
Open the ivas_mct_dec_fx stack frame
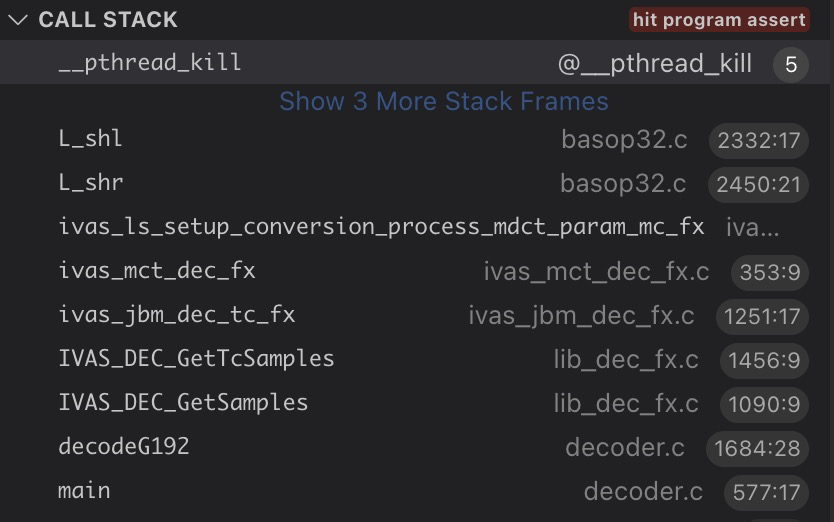(x=157, y=271)
